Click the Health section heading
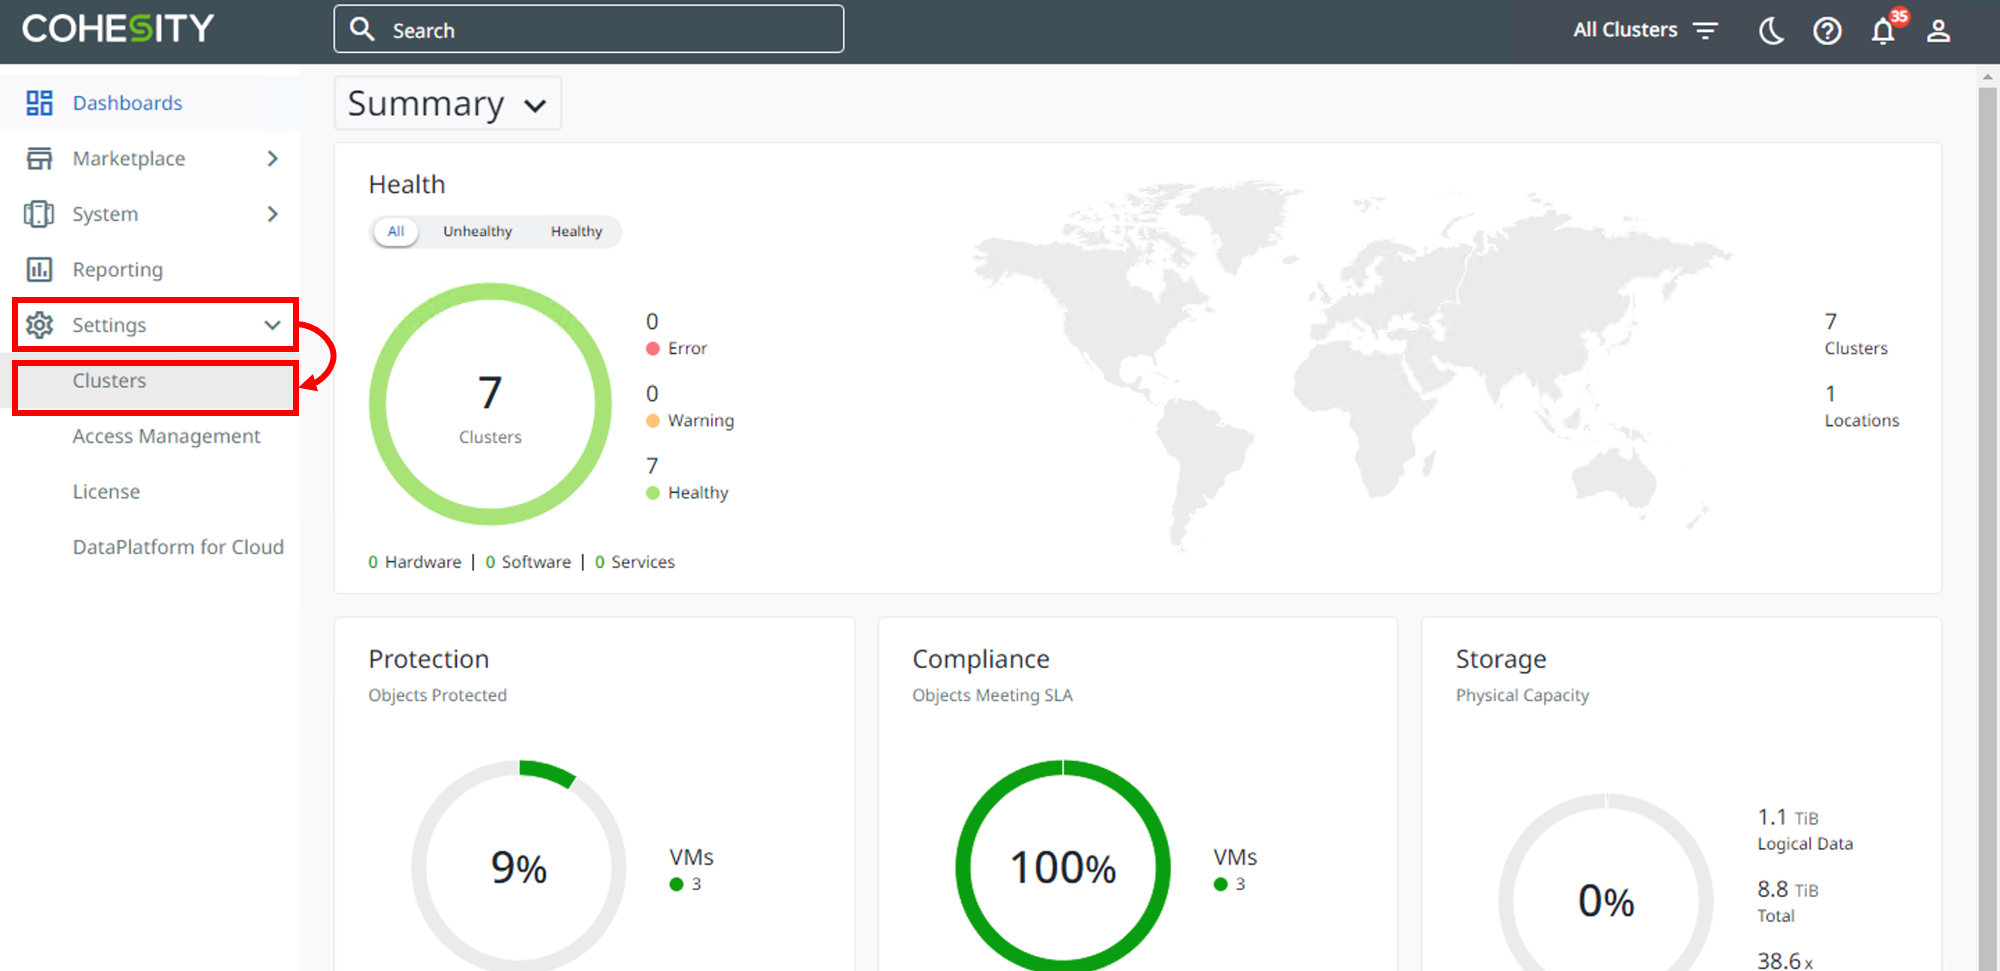This screenshot has height=971, width=2000. pos(406,184)
